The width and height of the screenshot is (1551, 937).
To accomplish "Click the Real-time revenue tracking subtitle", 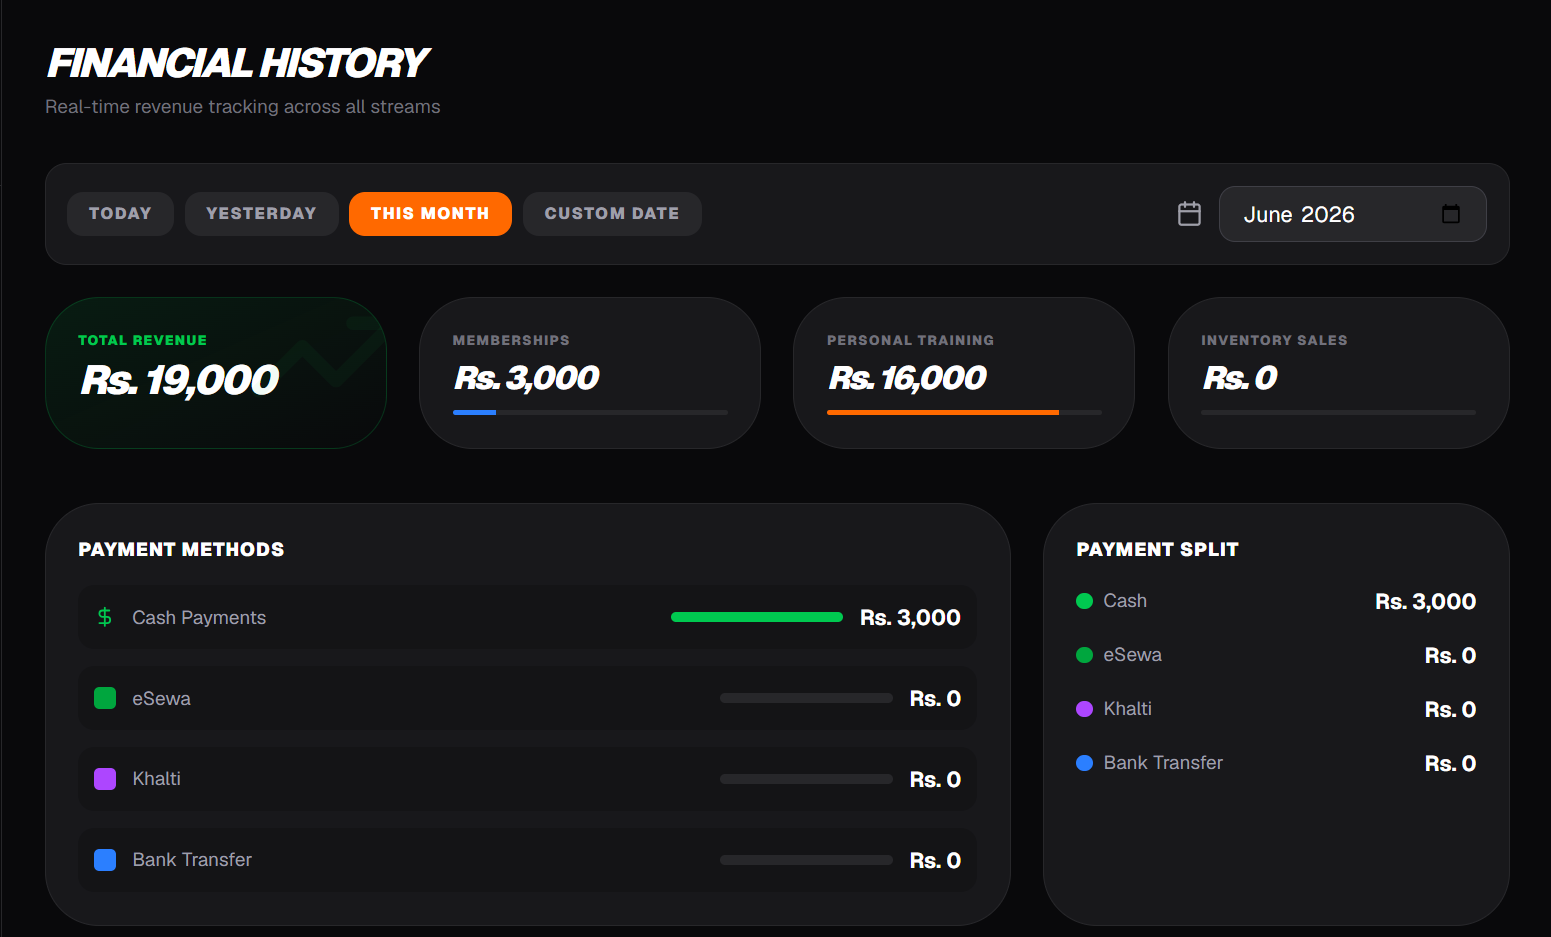I will coord(243,107).
